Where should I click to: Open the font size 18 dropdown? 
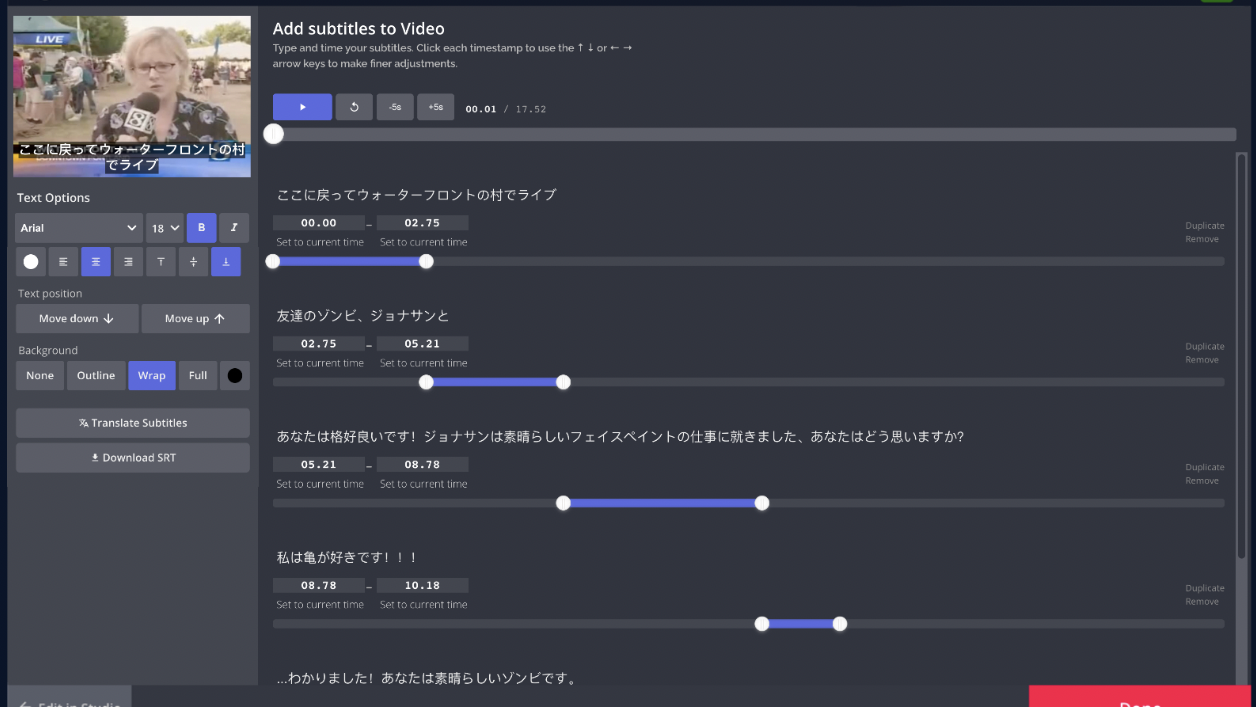click(165, 228)
